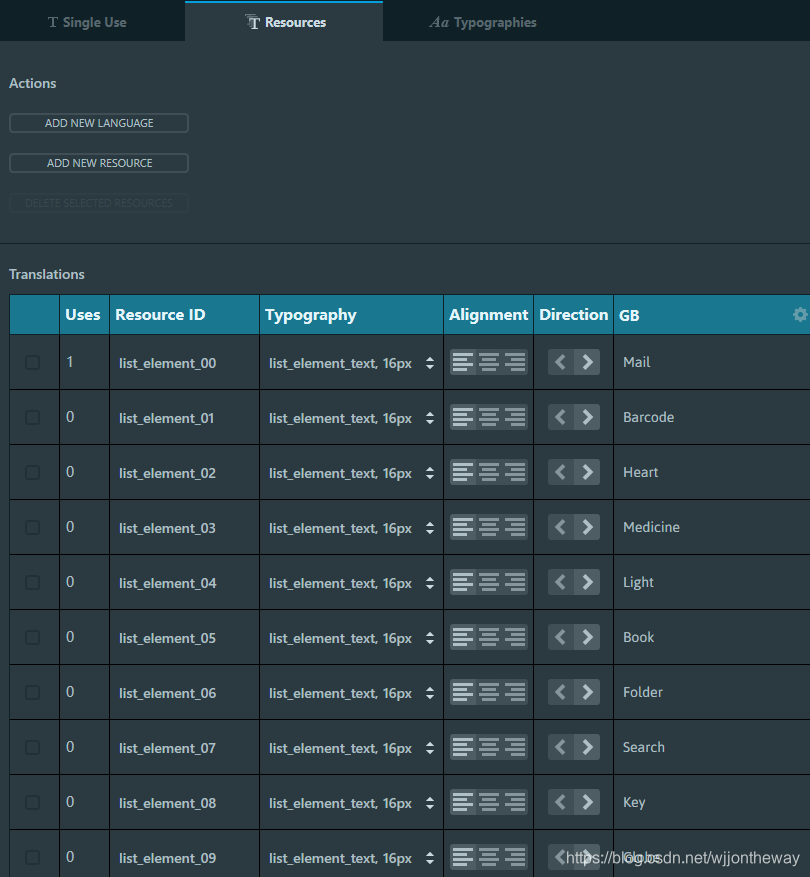Click the ADD NEW RESOURCE button

[x=99, y=163]
